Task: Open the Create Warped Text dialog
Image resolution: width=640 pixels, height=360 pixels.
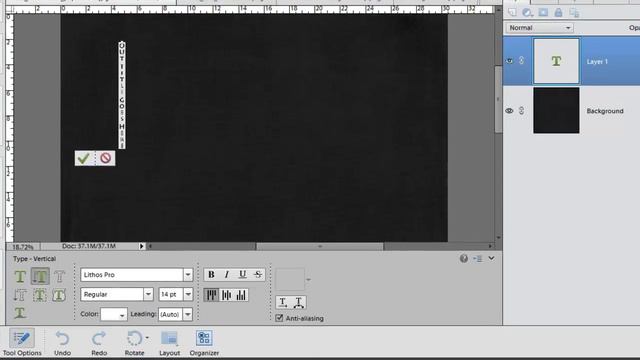Action: 298,302
